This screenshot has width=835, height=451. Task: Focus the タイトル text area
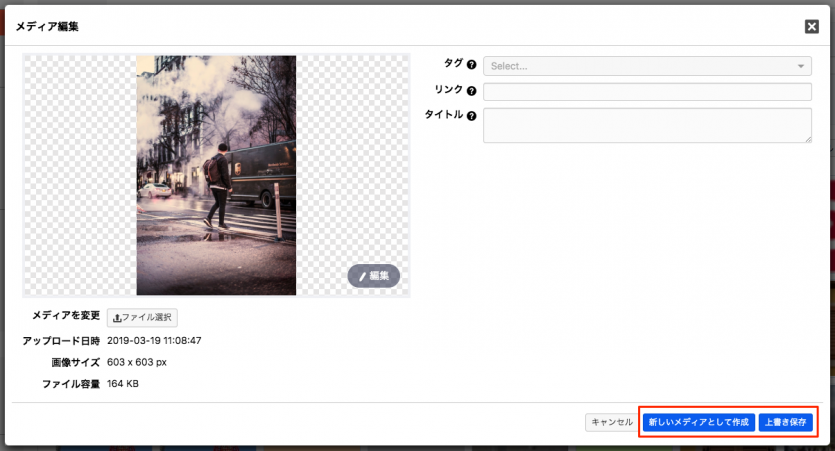pyautogui.click(x=647, y=126)
